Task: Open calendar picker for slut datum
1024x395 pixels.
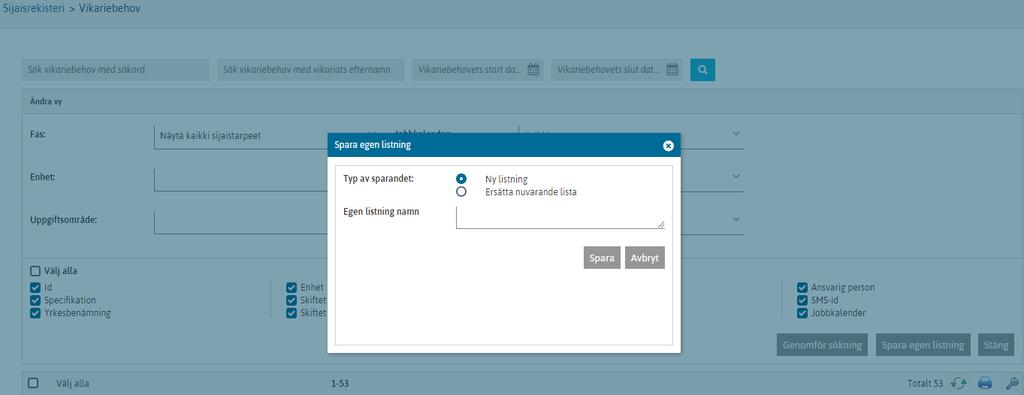Action: (672, 70)
